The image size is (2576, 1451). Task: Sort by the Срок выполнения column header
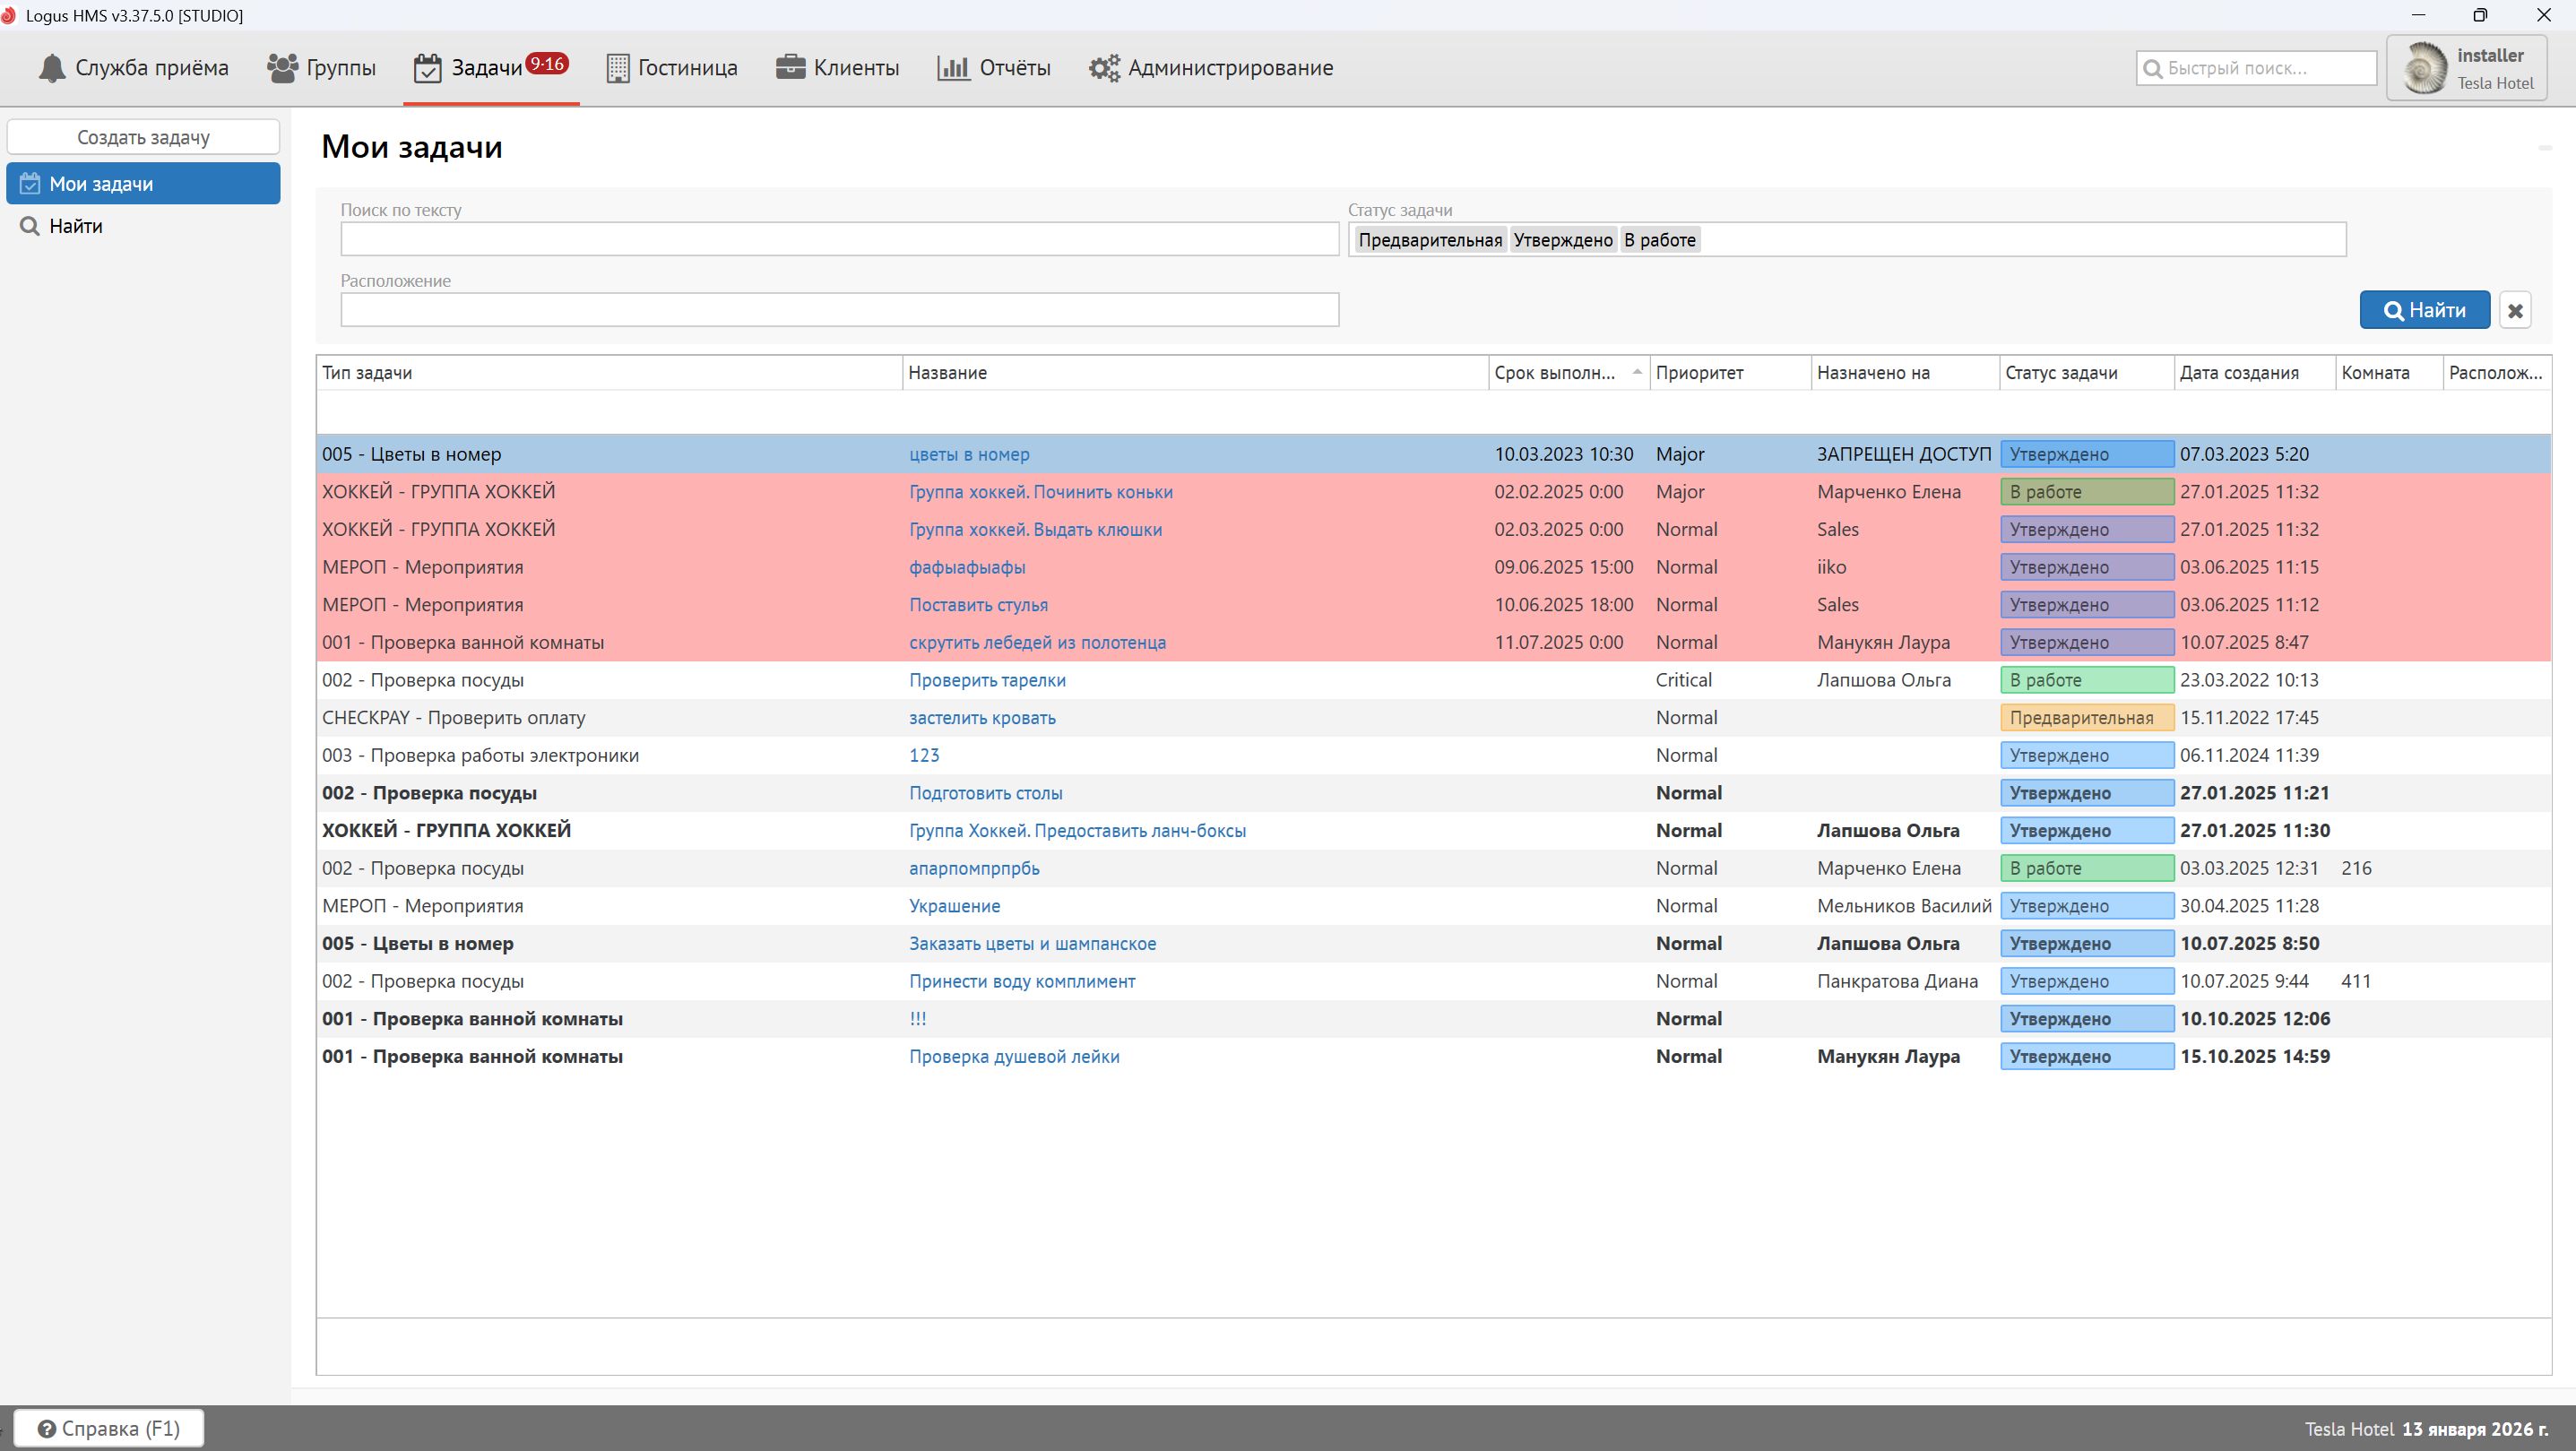pyautogui.click(x=1555, y=373)
